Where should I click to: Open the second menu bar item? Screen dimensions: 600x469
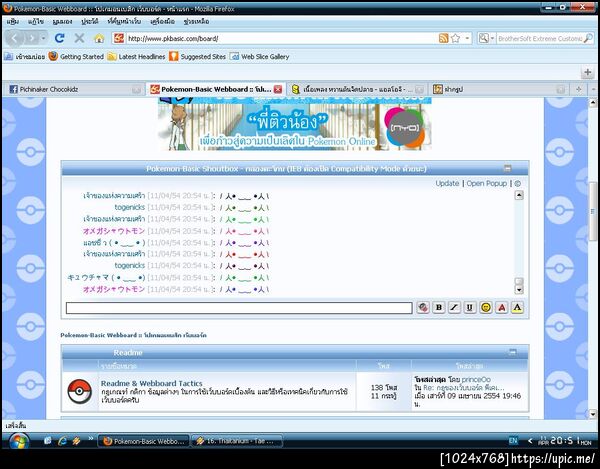pyautogui.click(x=36, y=22)
